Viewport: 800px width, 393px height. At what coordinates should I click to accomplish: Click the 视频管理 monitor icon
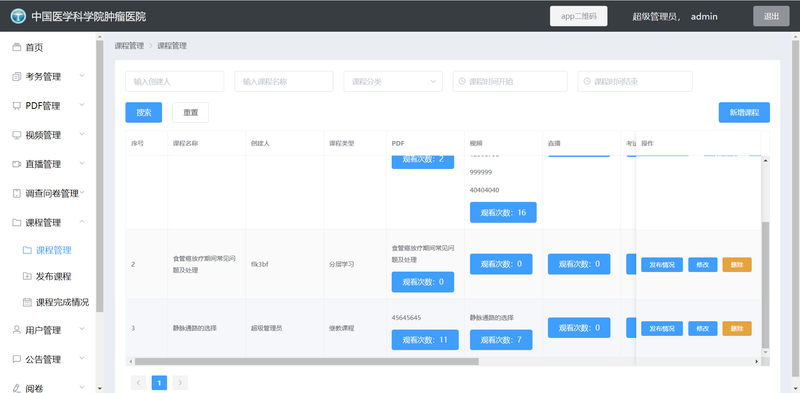[x=16, y=135]
